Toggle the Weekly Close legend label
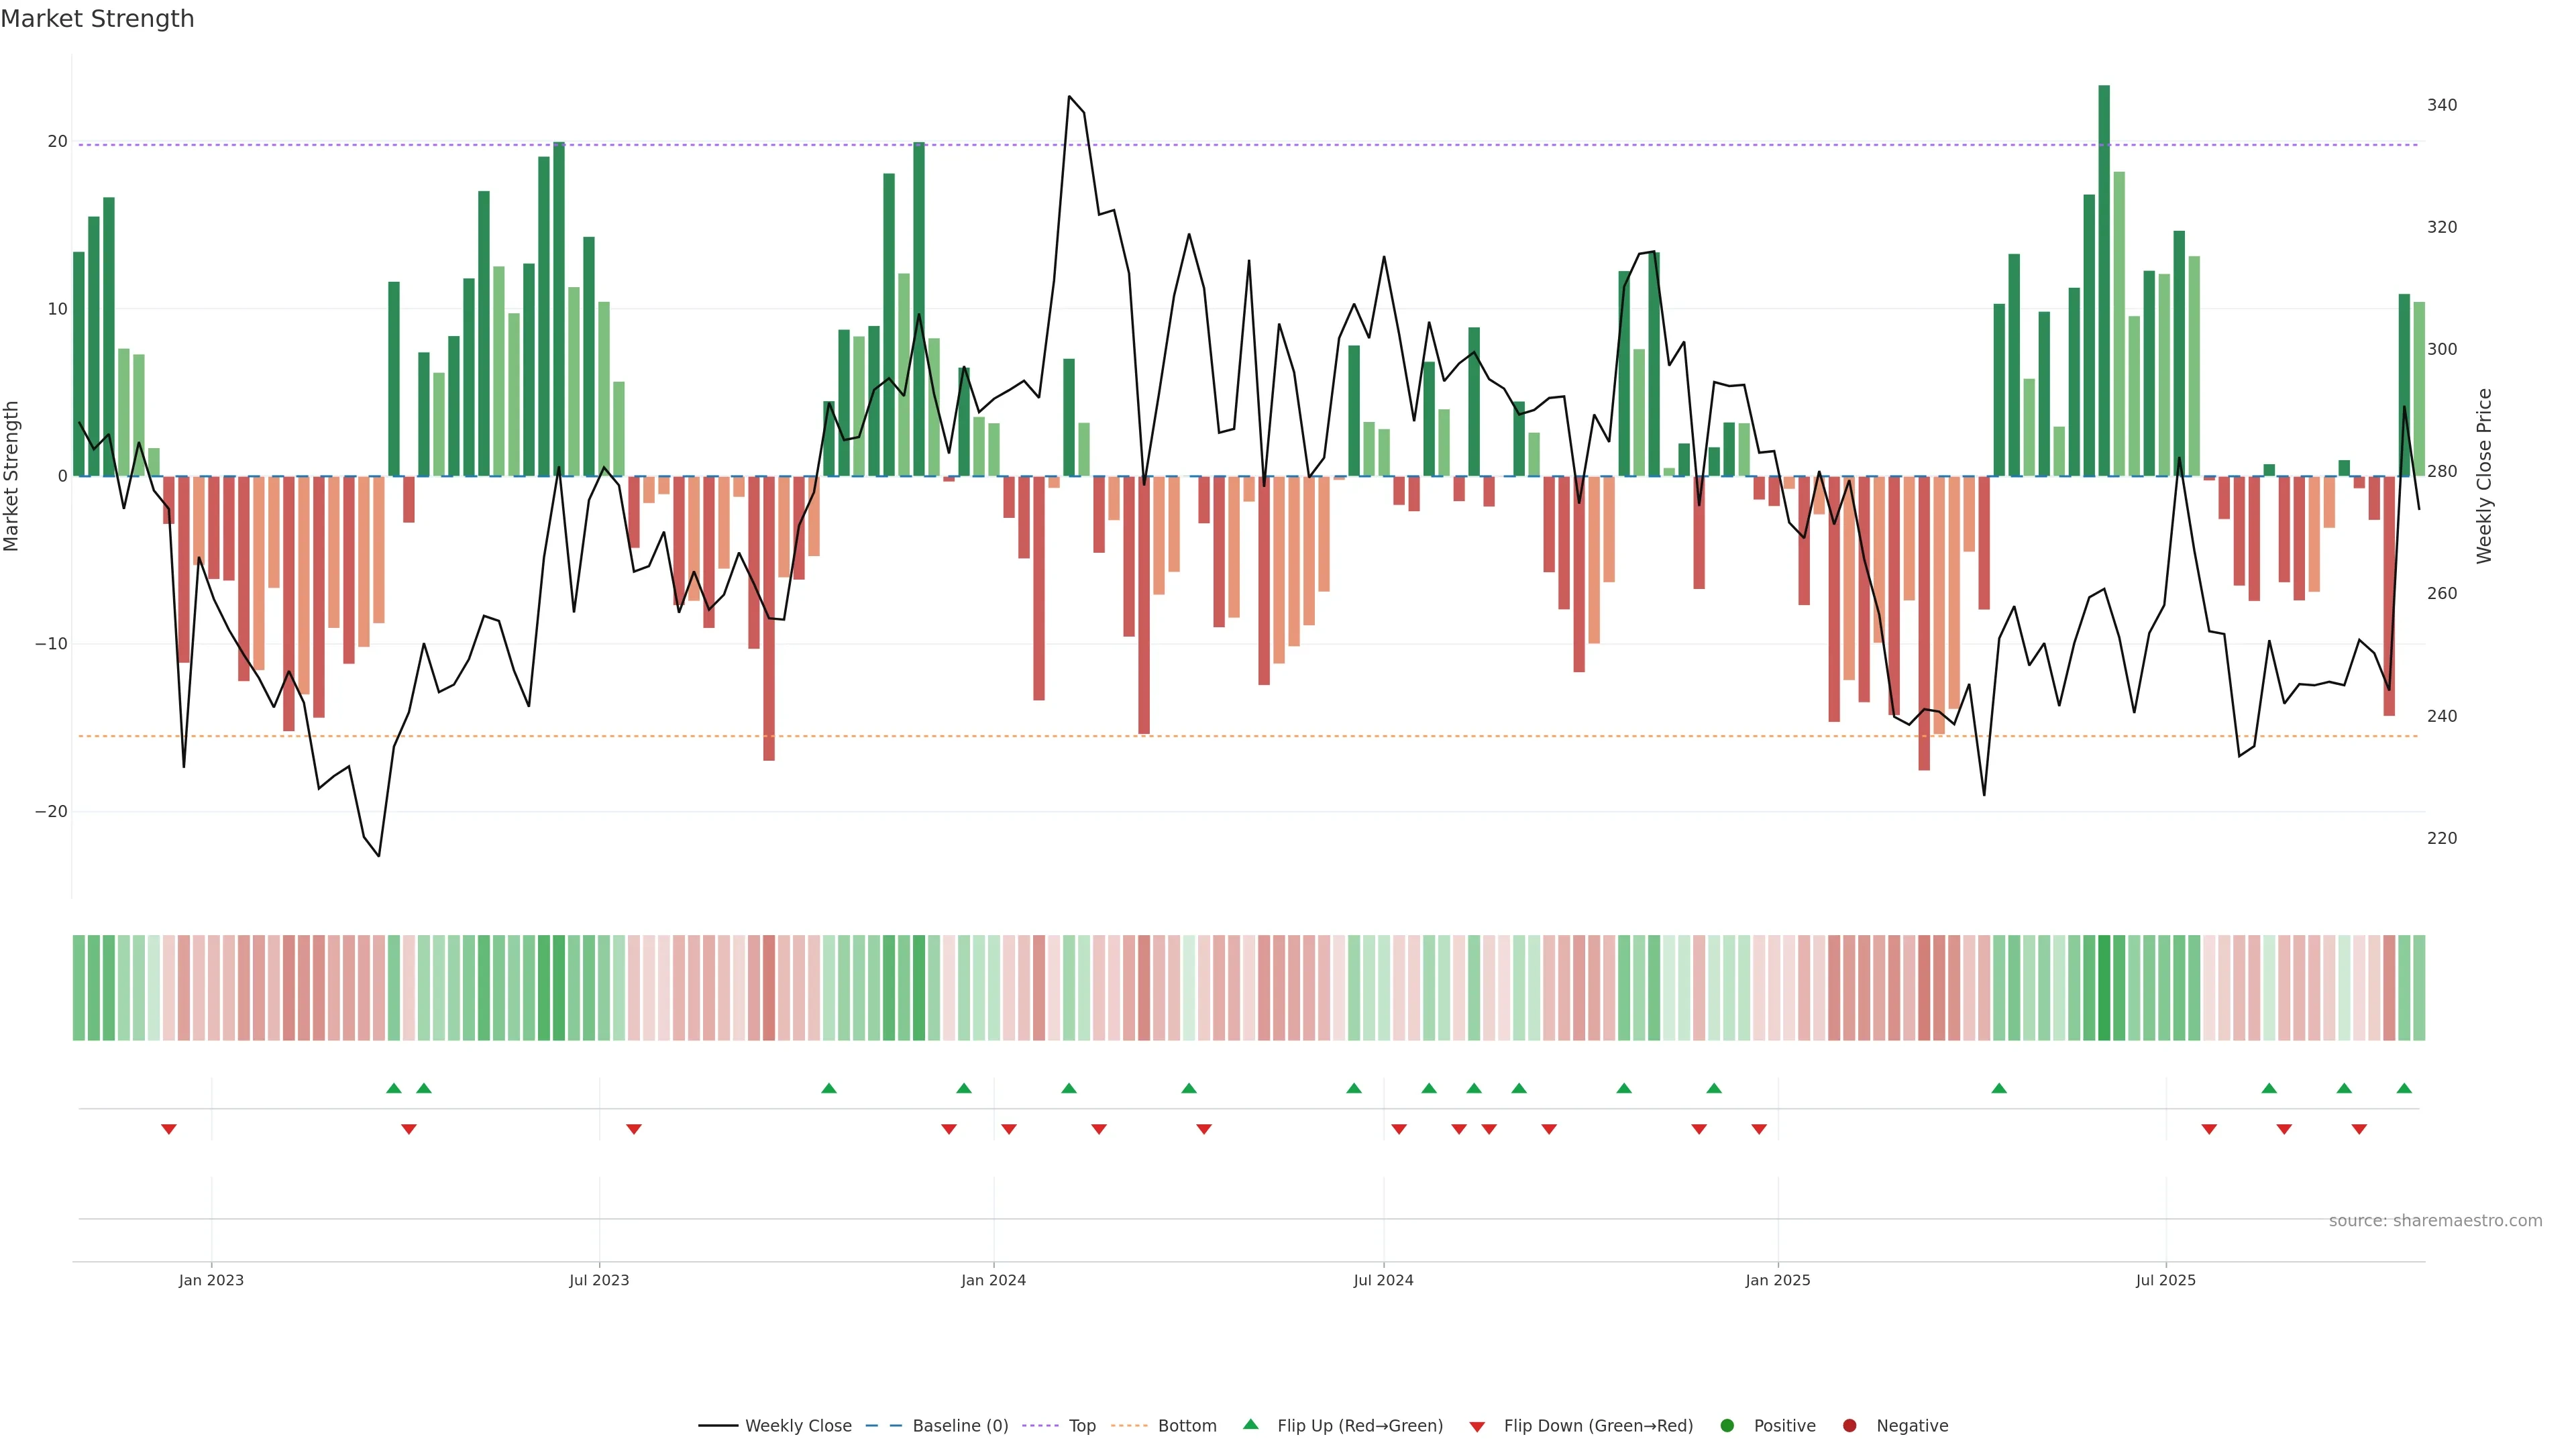2576x1449 pixels. tap(798, 1426)
